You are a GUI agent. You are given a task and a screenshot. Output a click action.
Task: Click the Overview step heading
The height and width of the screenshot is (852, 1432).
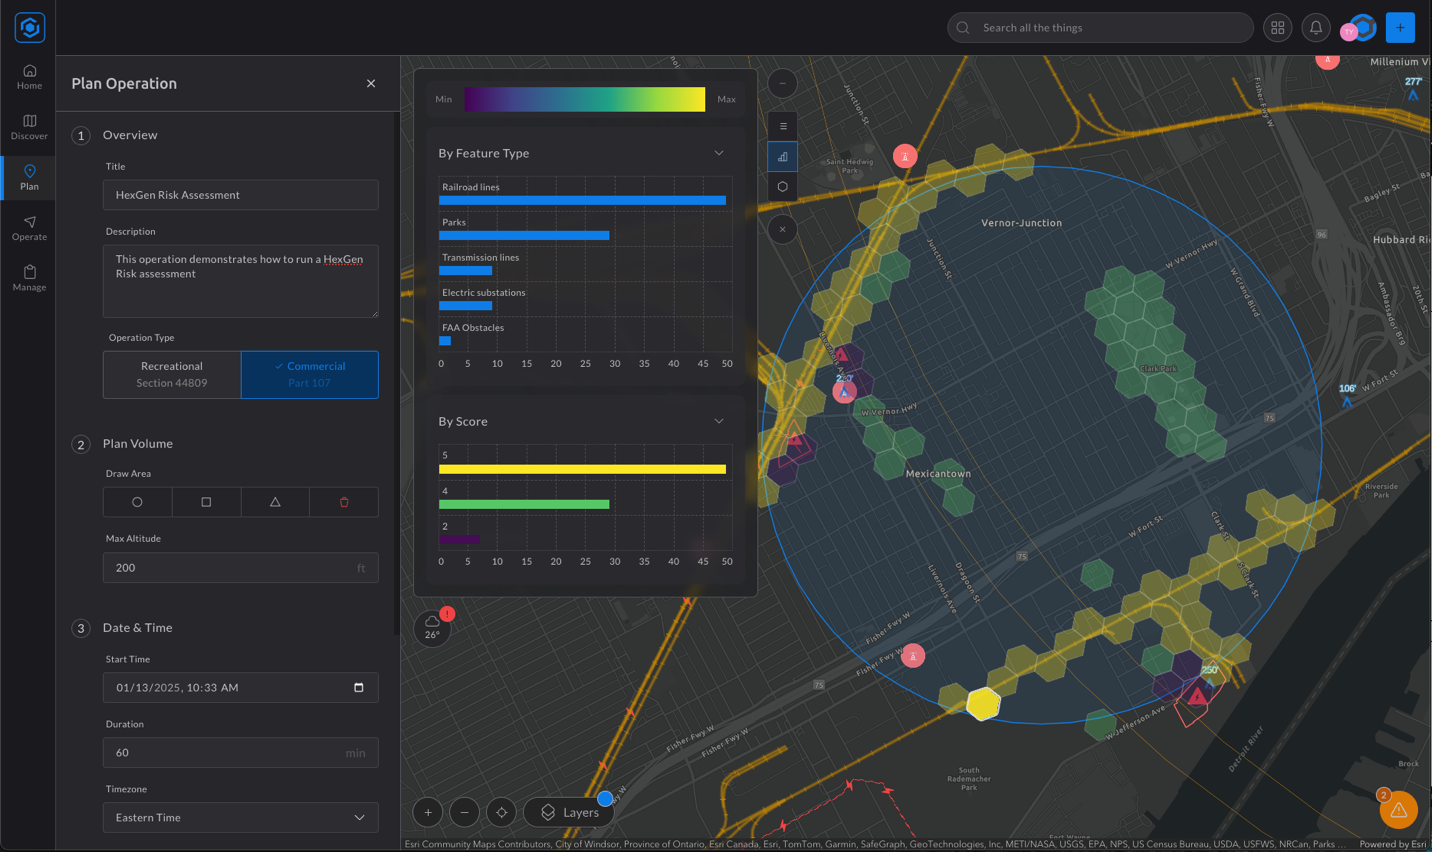pos(130,135)
